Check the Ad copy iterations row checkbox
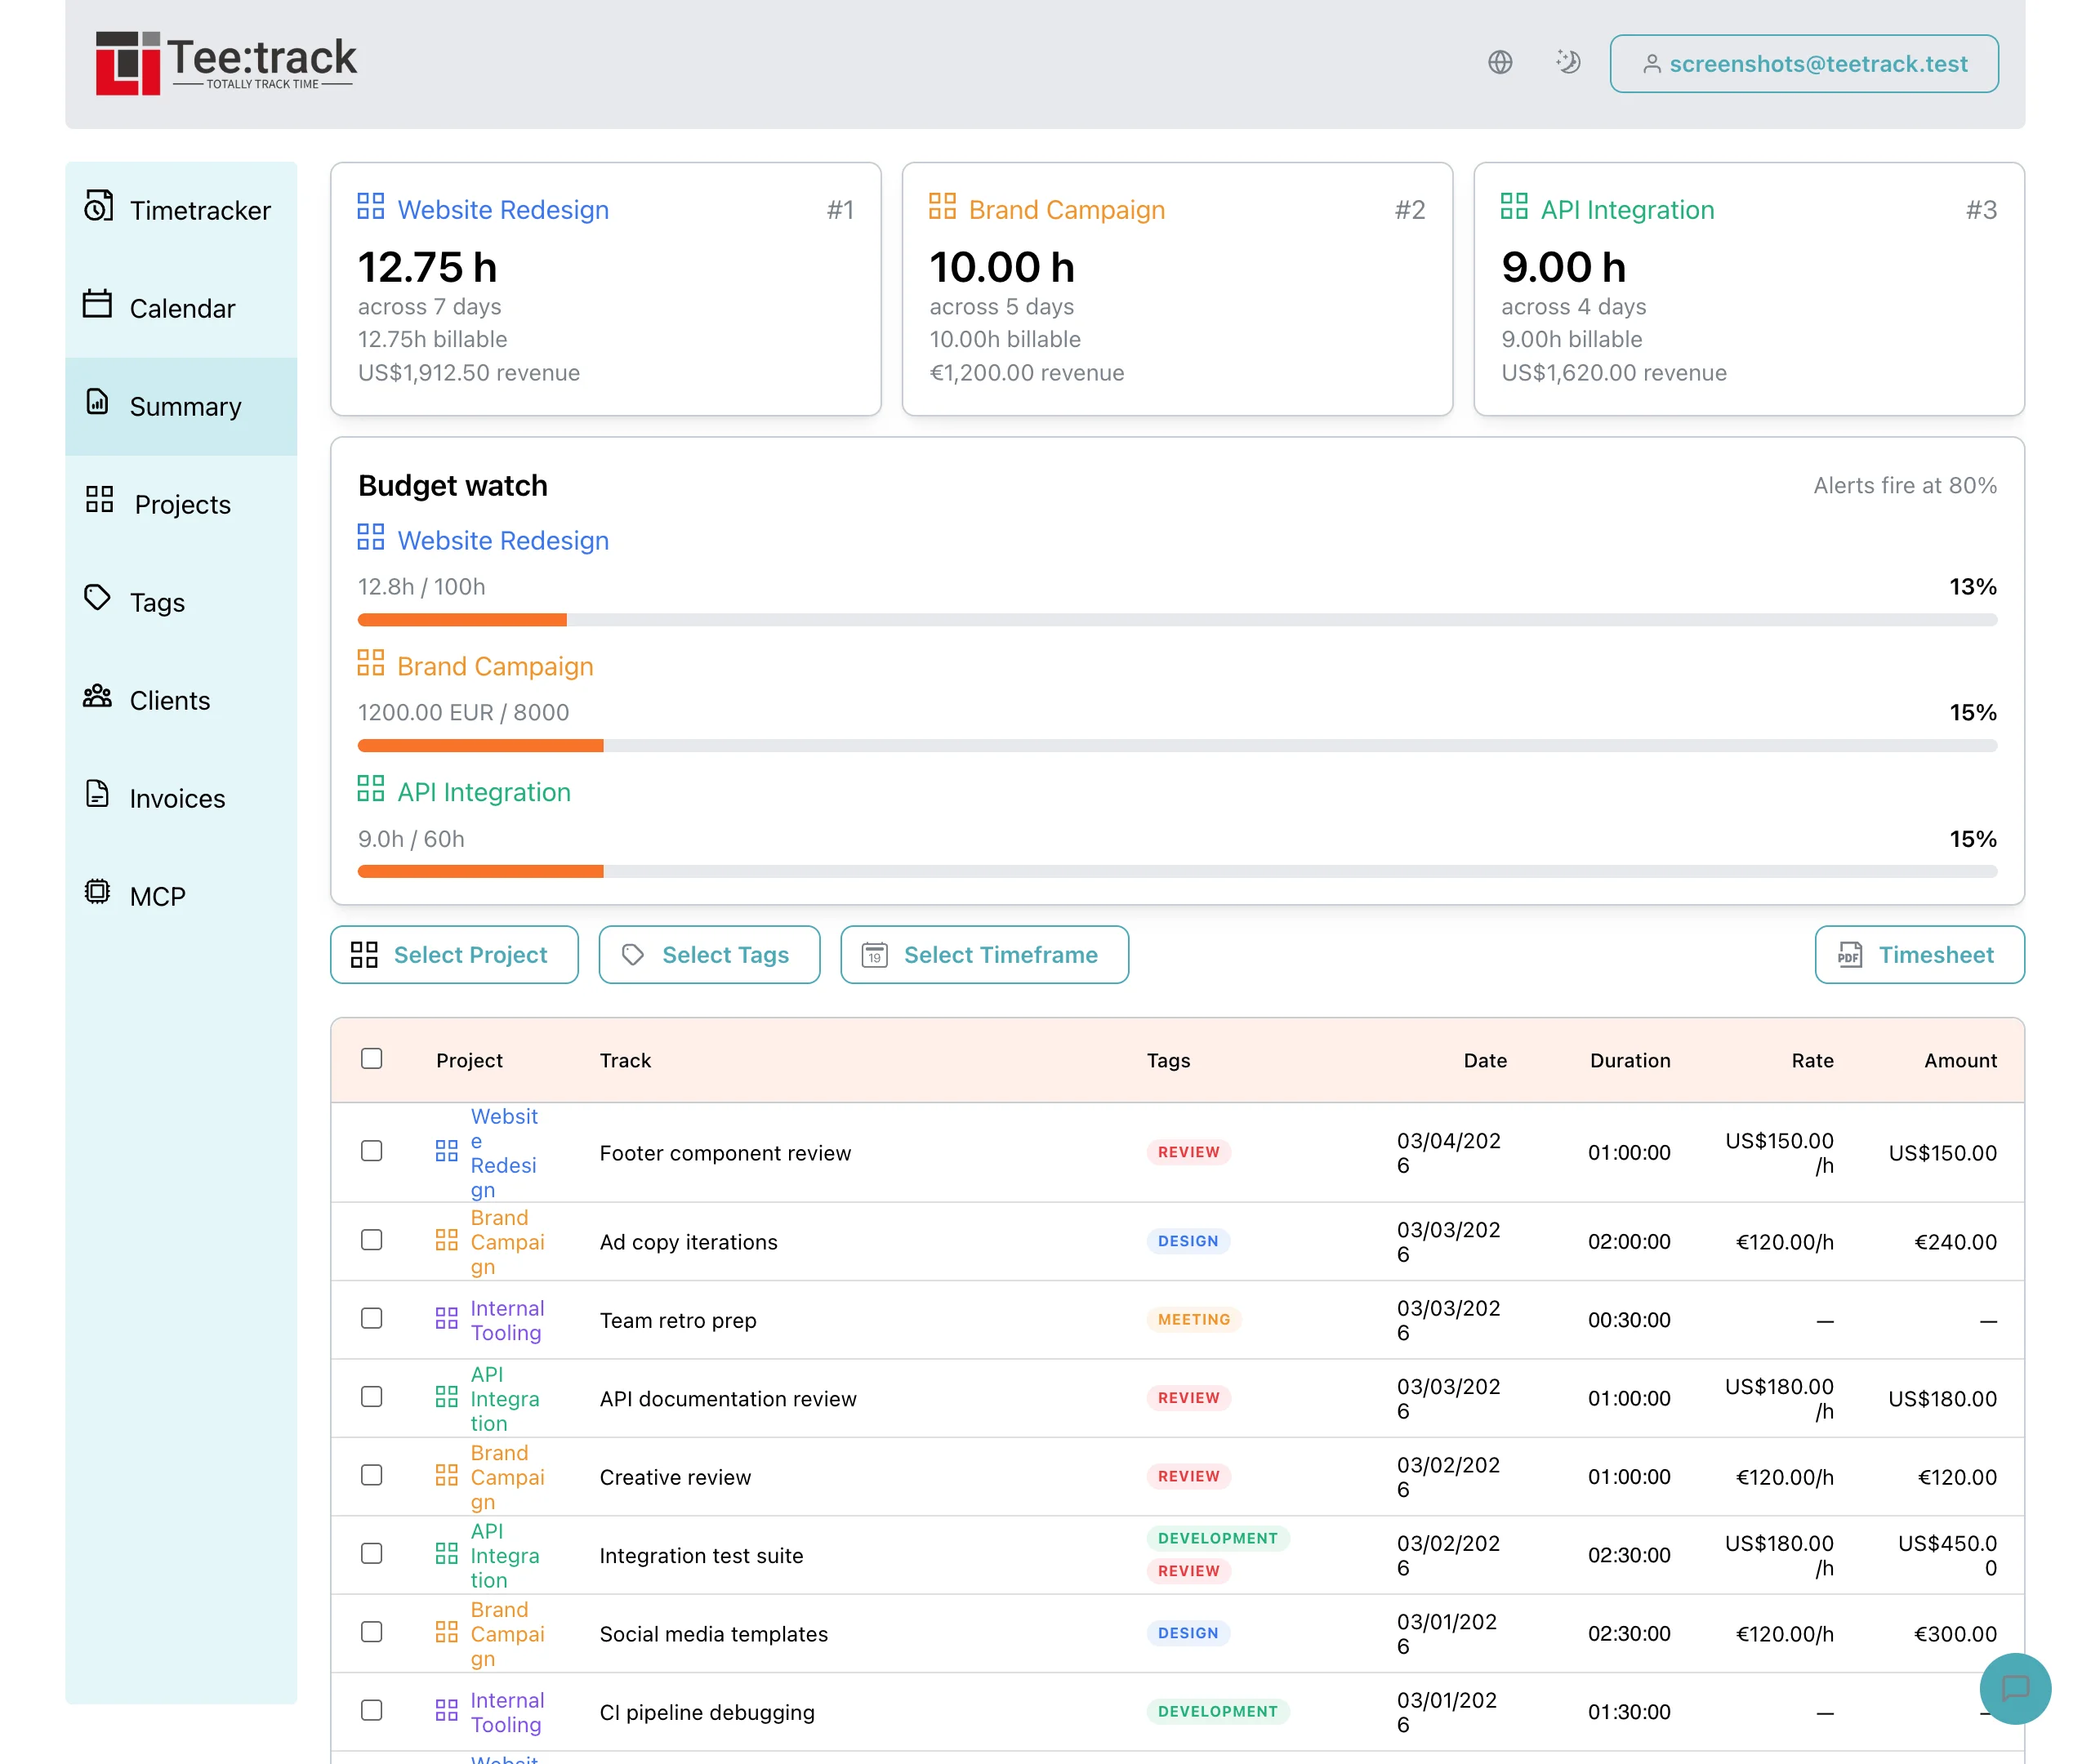 (x=371, y=1240)
